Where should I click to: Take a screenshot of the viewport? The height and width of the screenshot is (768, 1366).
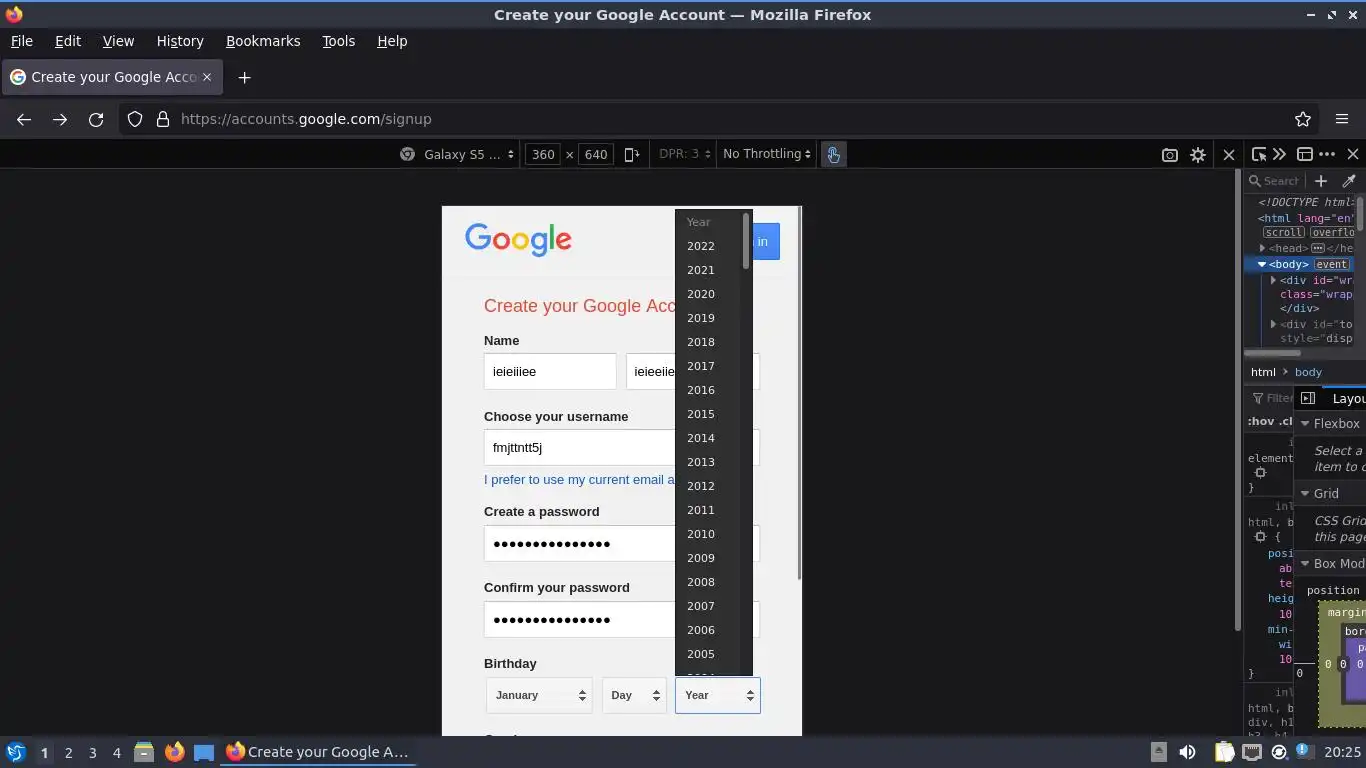tap(1169, 155)
